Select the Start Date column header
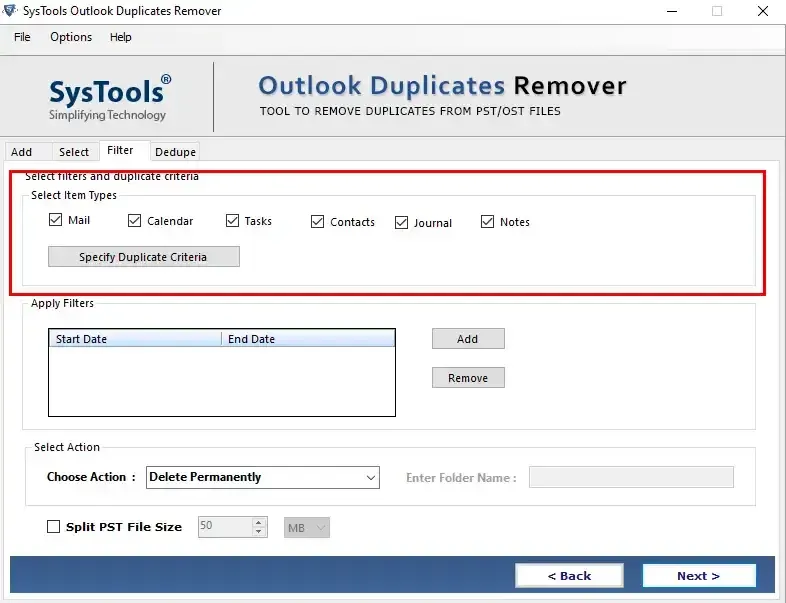This screenshot has height=603, width=786. point(135,339)
